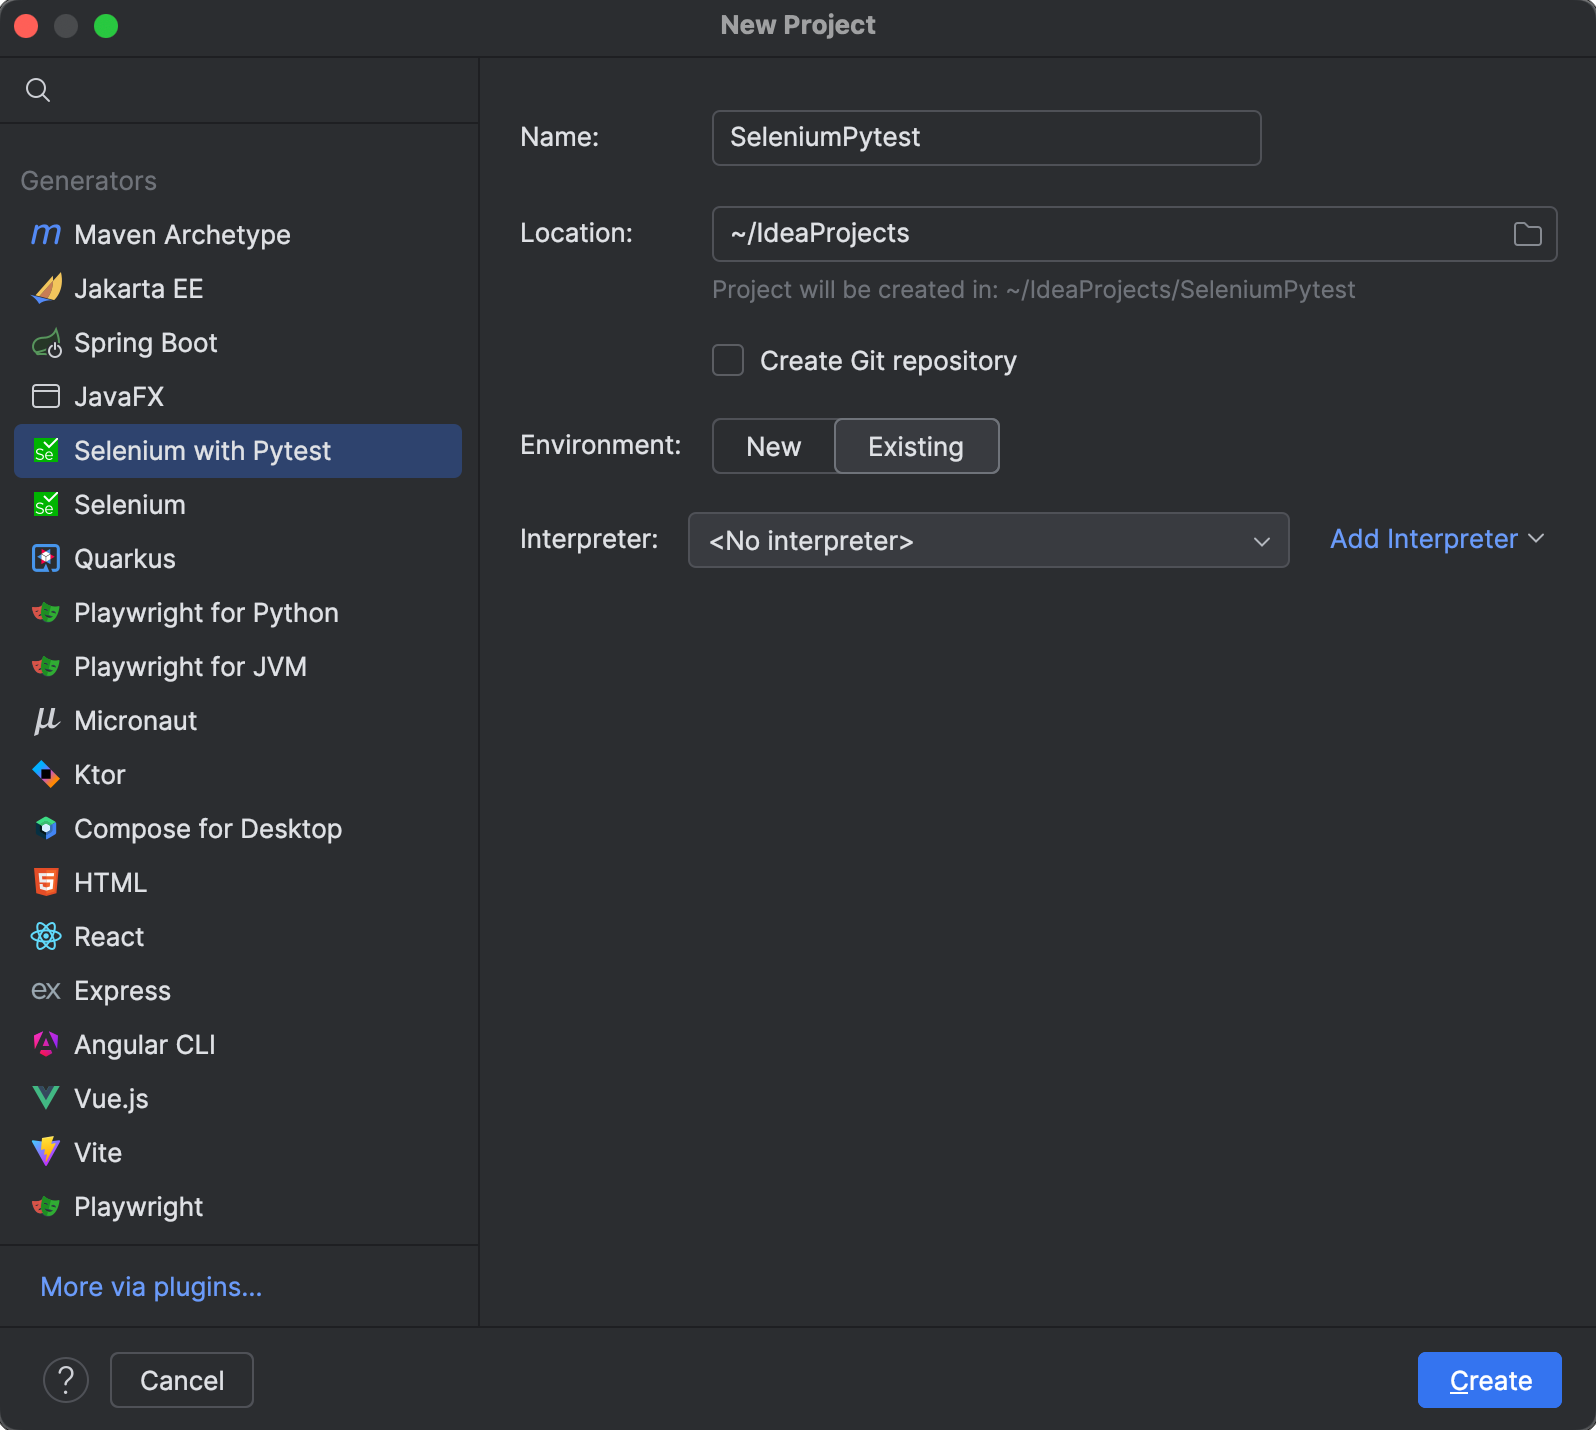Click the Quarkus label
This screenshot has width=1596, height=1430.
point(125,559)
